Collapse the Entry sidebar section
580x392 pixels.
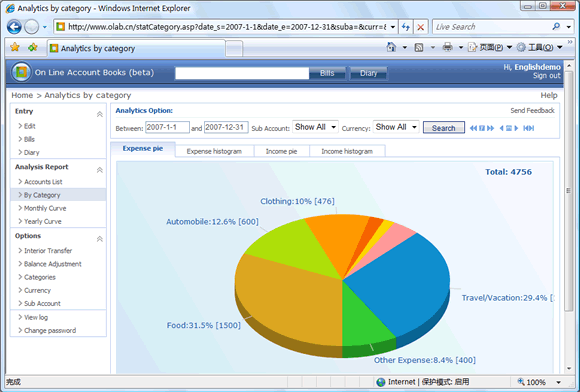[100, 114]
